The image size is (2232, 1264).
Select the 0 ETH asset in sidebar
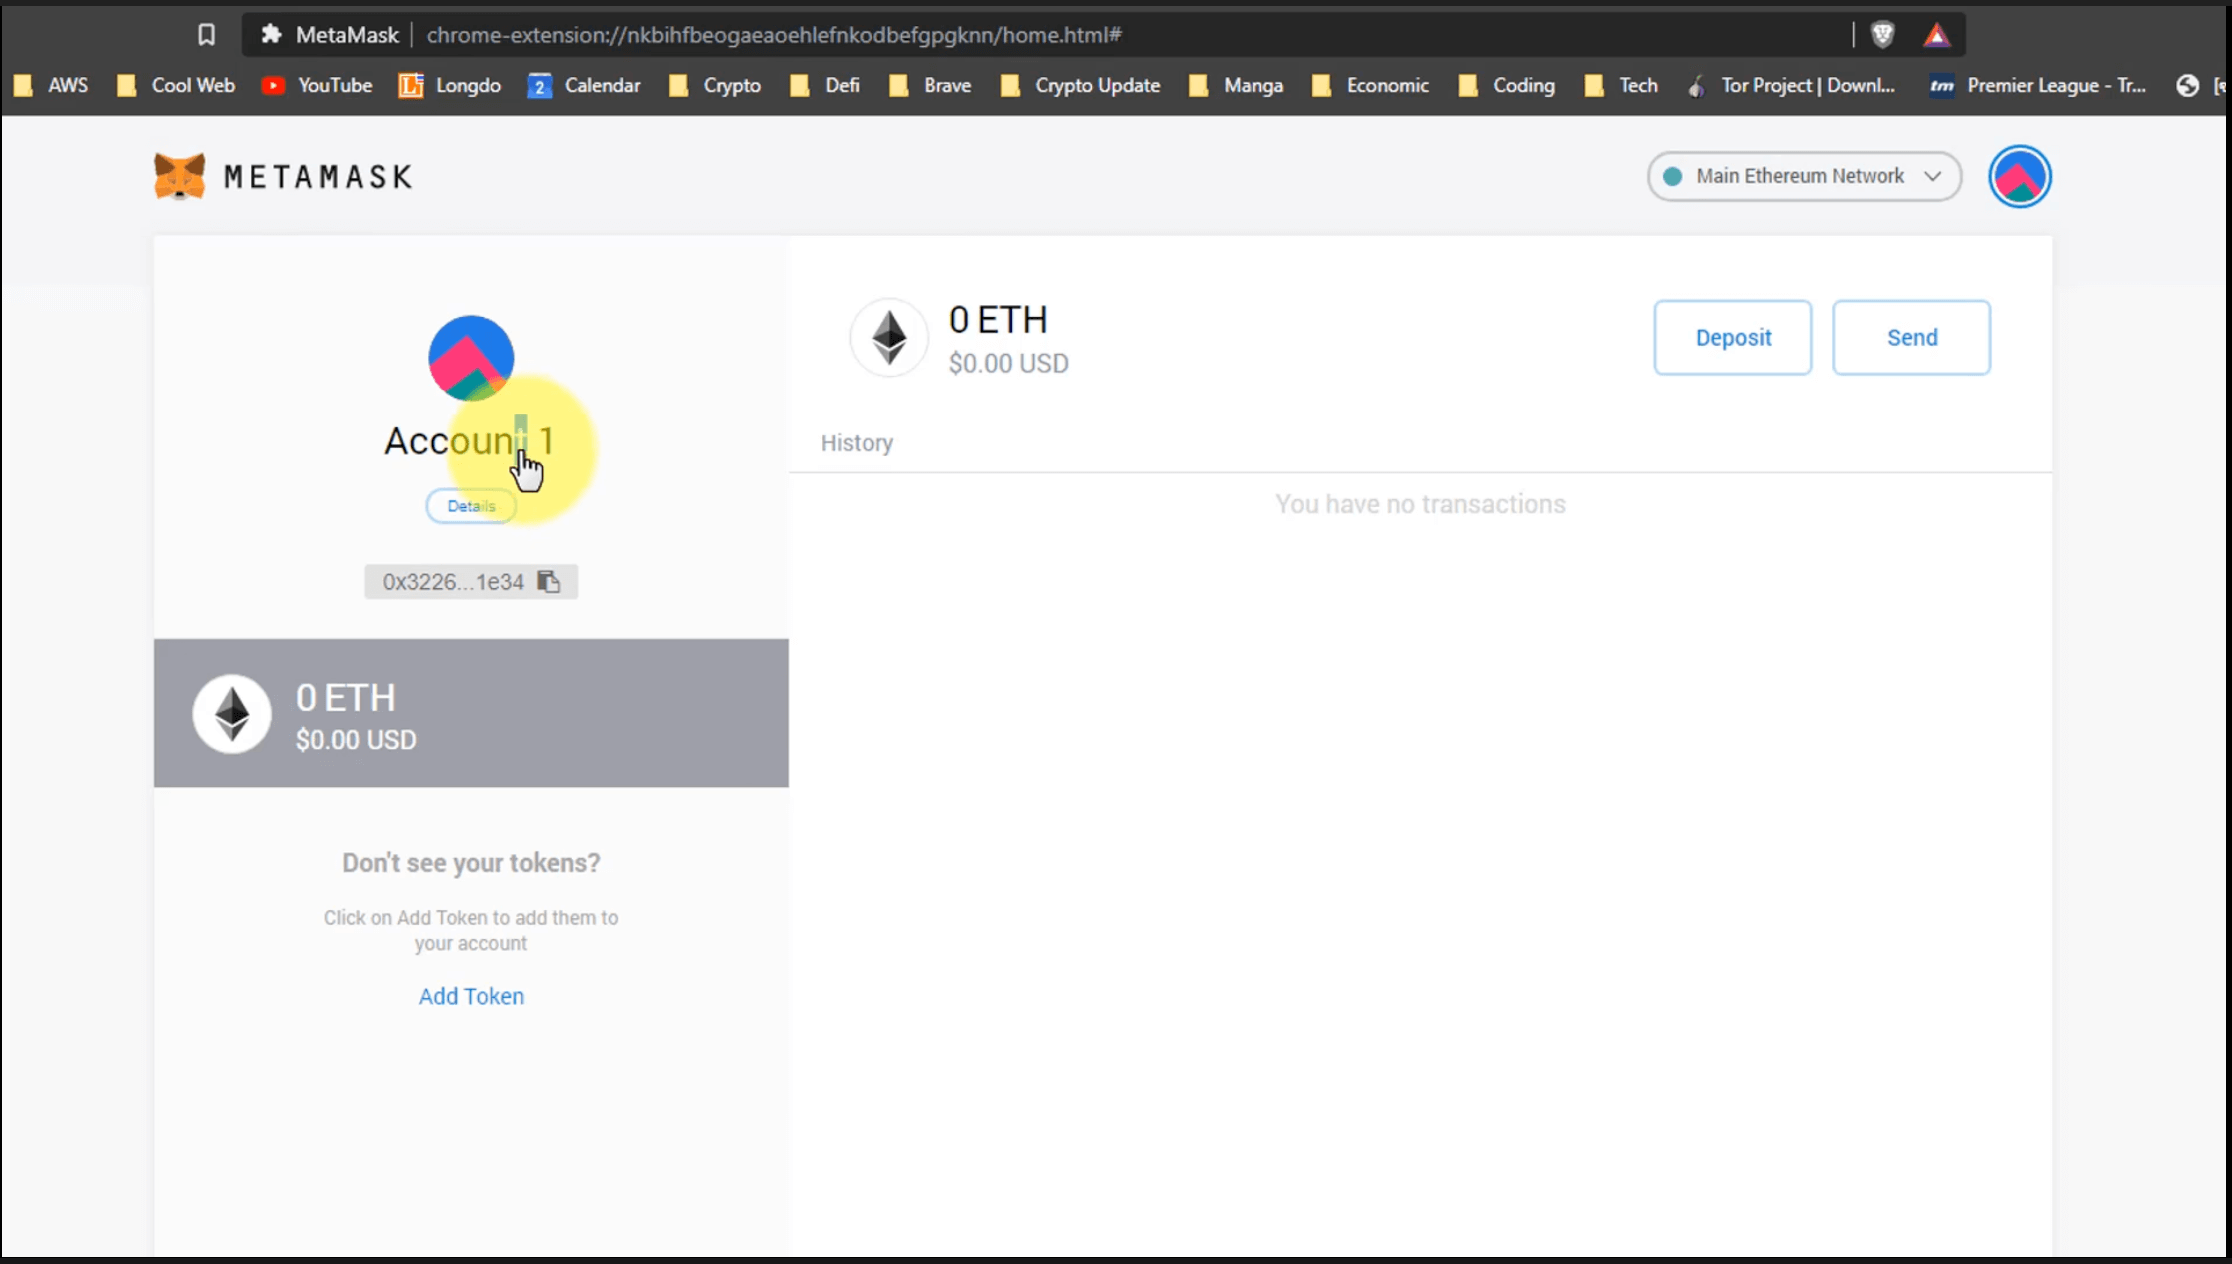pos(471,713)
